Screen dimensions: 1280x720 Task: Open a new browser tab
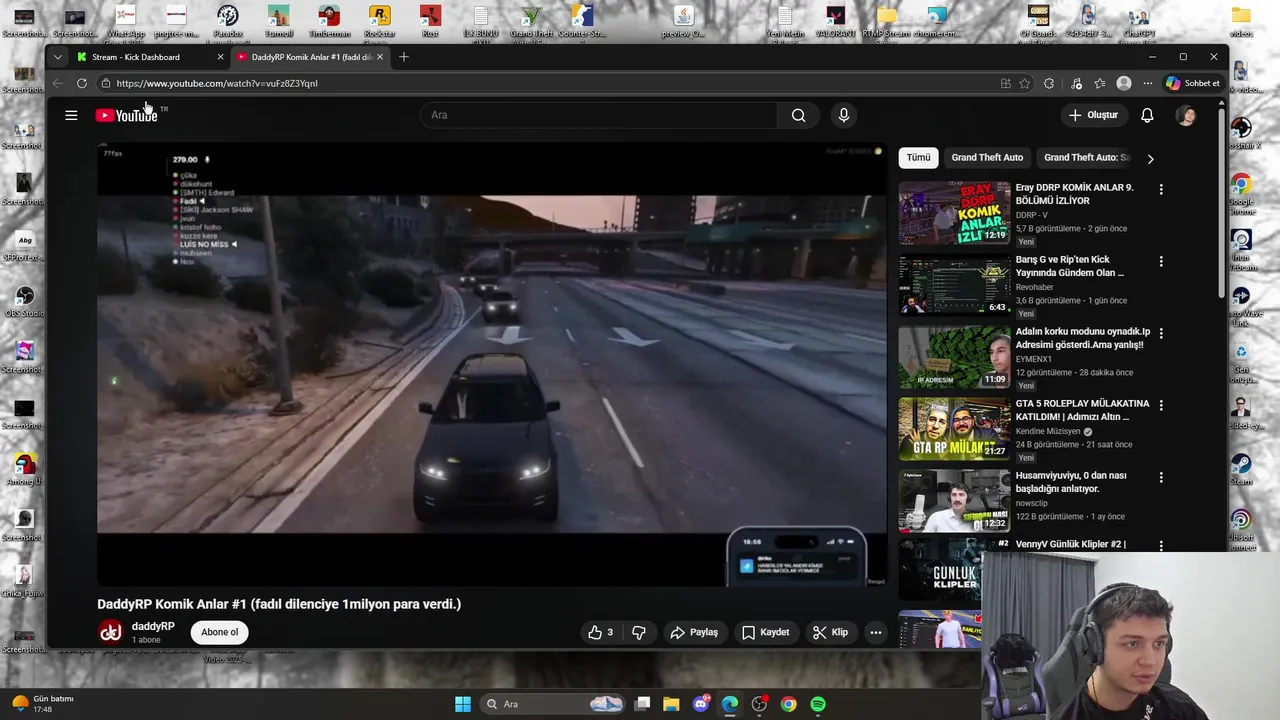404,57
